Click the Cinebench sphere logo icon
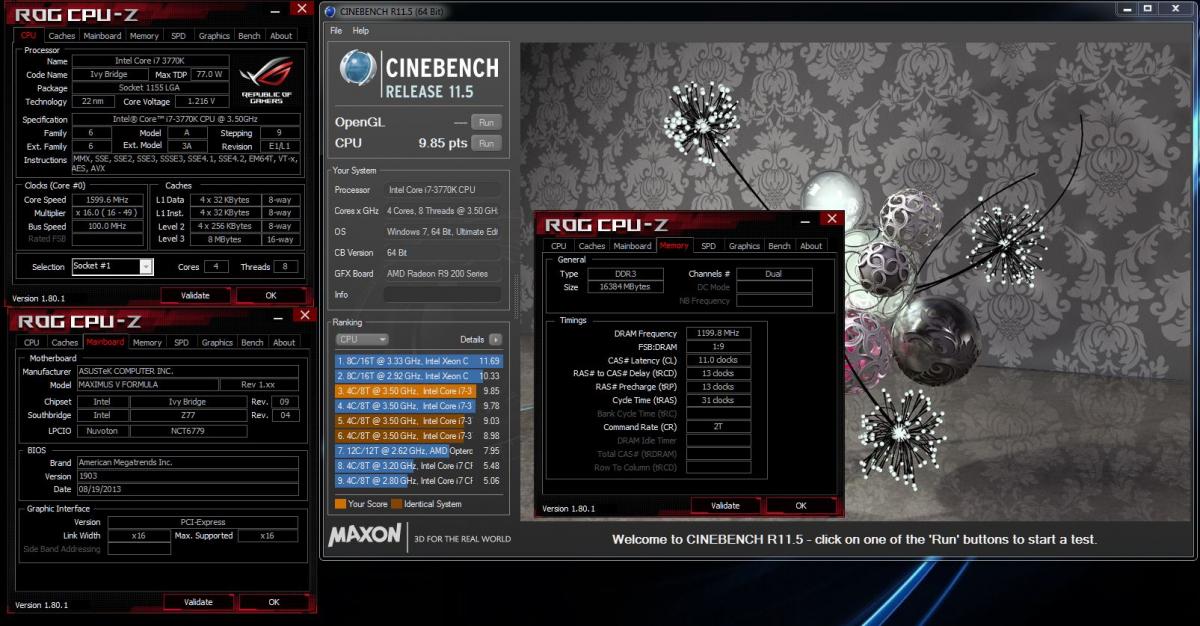 point(358,68)
